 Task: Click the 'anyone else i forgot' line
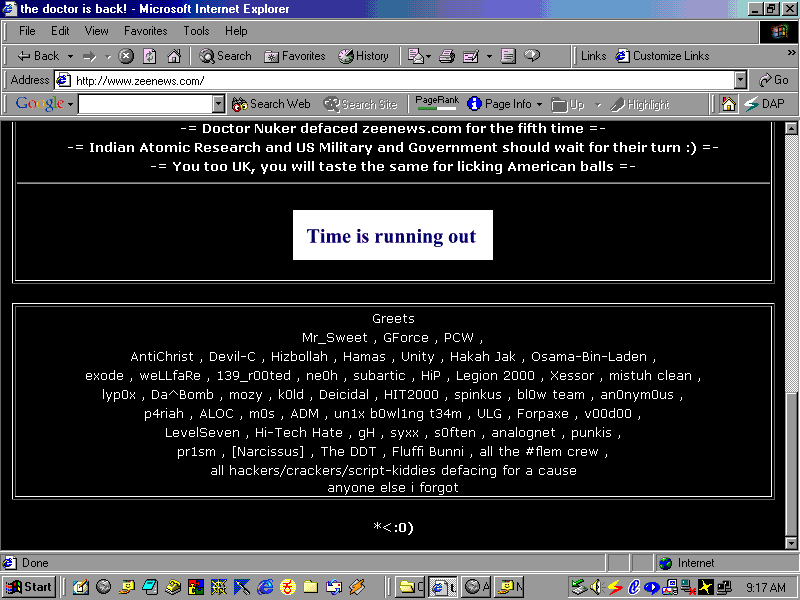tap(393, 488)
